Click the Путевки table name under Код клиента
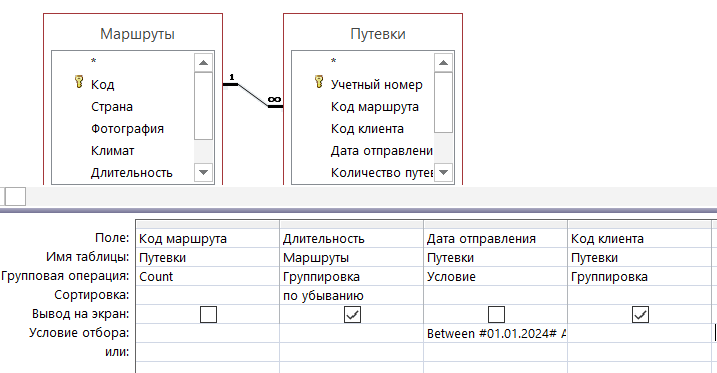717x373 pixels. coord(640,257)
